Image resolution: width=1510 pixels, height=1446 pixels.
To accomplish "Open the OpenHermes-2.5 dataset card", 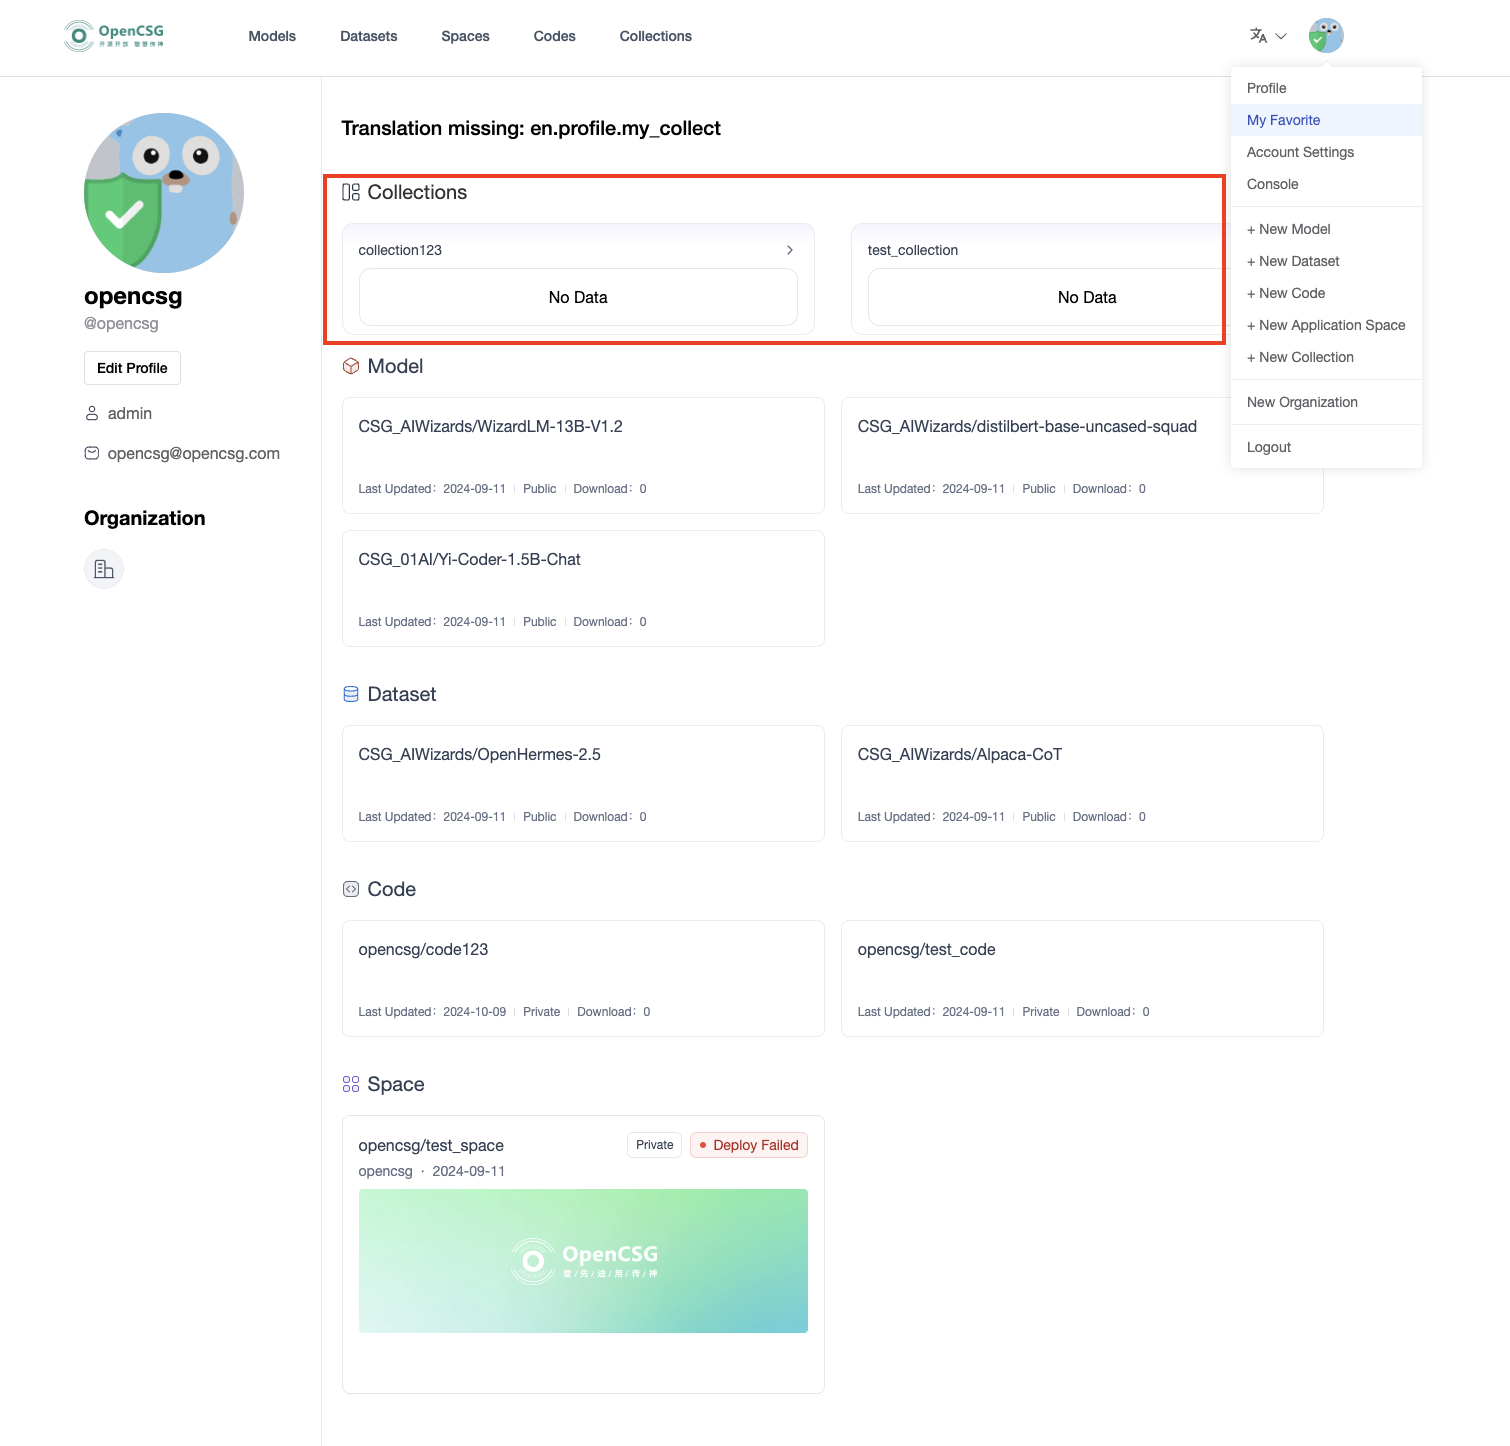I will click(x=583, y=783).
